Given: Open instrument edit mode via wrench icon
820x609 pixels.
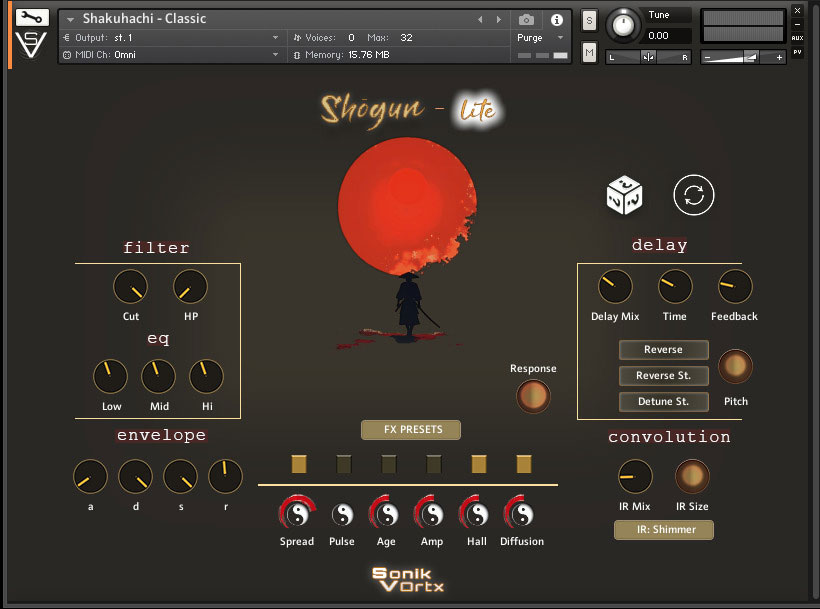Looking at the screenshot, I should pos(32,18).
